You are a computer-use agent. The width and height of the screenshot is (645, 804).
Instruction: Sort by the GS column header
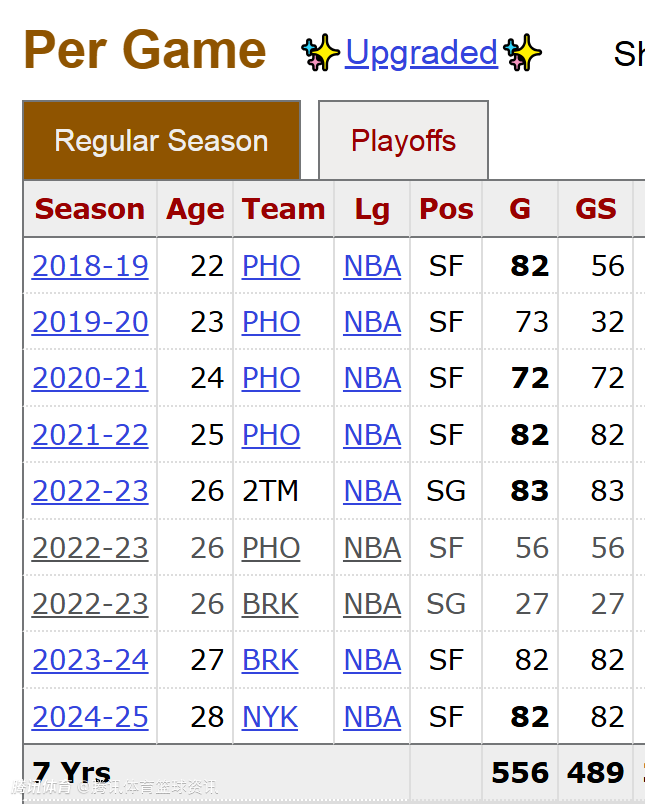pyautogui.click(x=596, y=209)
